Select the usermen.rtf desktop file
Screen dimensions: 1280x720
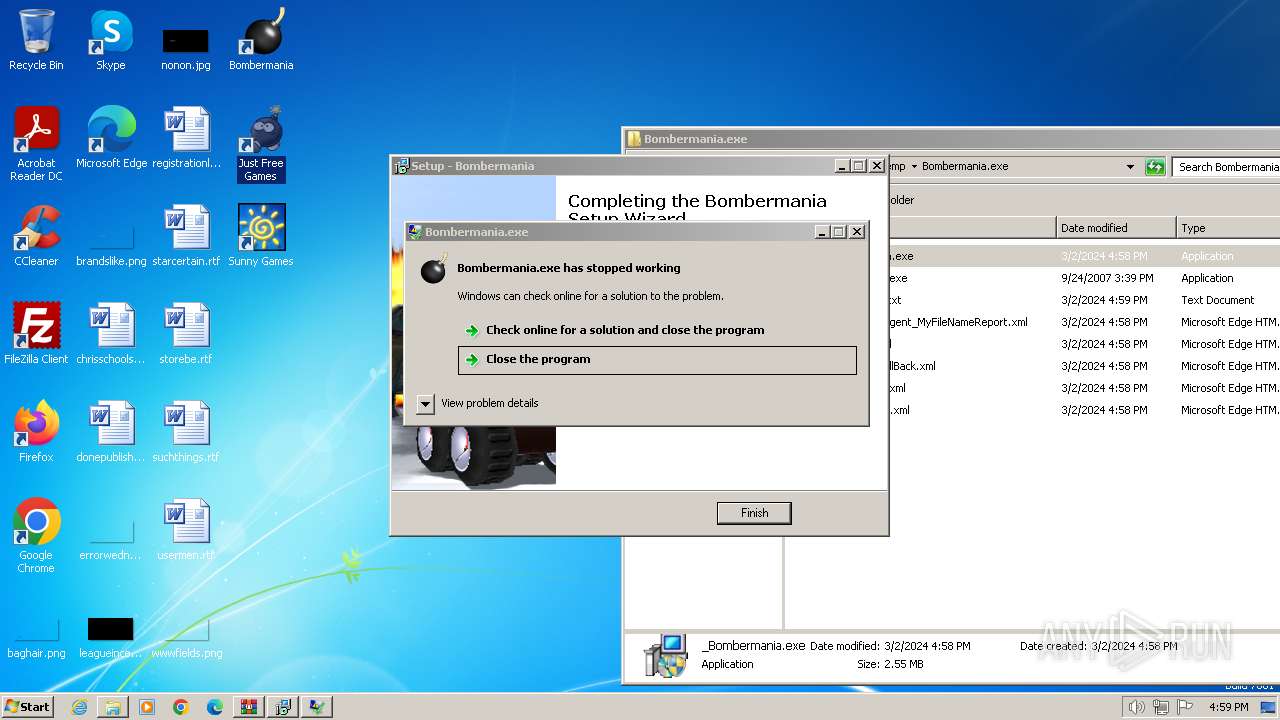pos(186,530)
